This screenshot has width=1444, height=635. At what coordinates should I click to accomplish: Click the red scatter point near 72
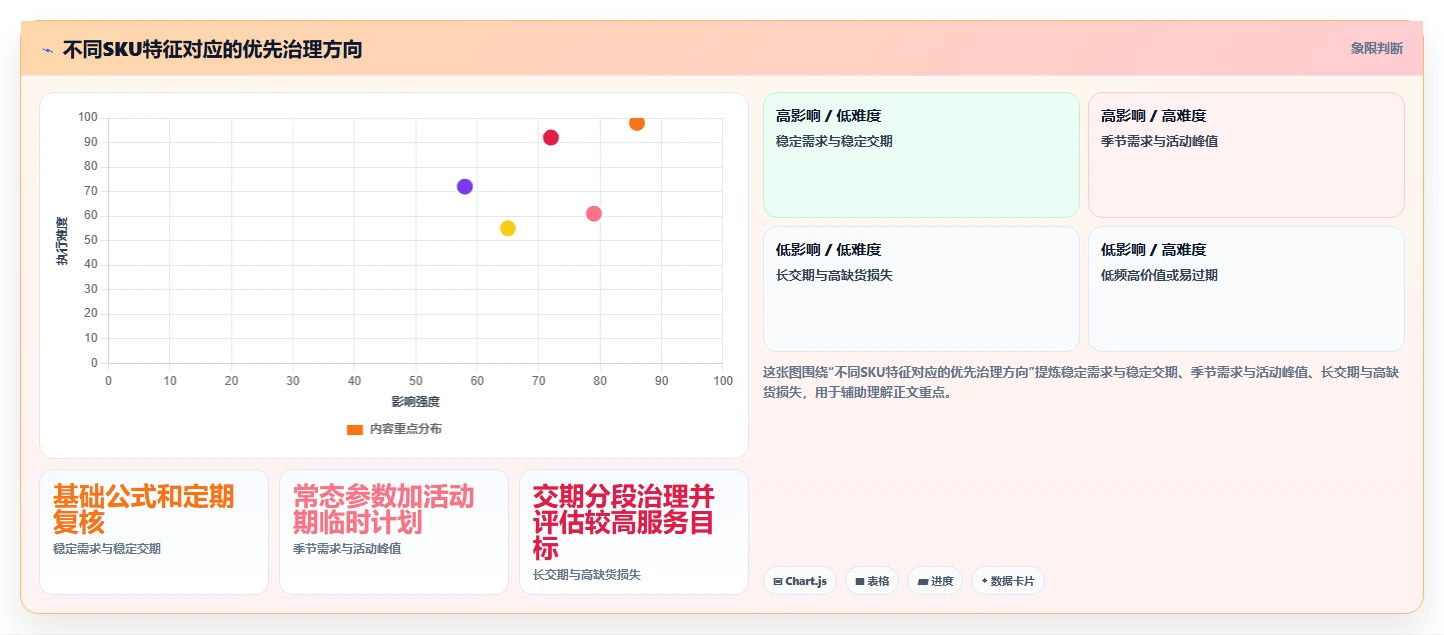coord(551,138)
